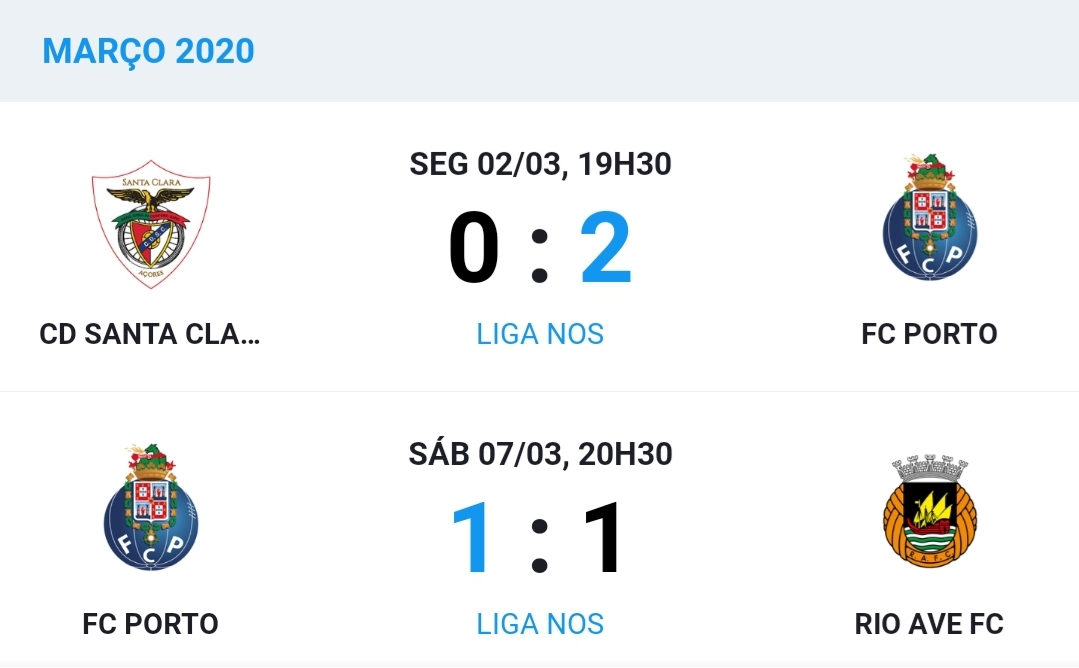1079x668 pixels.
Task: Click the SÁB 07/03, 20H30 match date
Action: [540, 454]
